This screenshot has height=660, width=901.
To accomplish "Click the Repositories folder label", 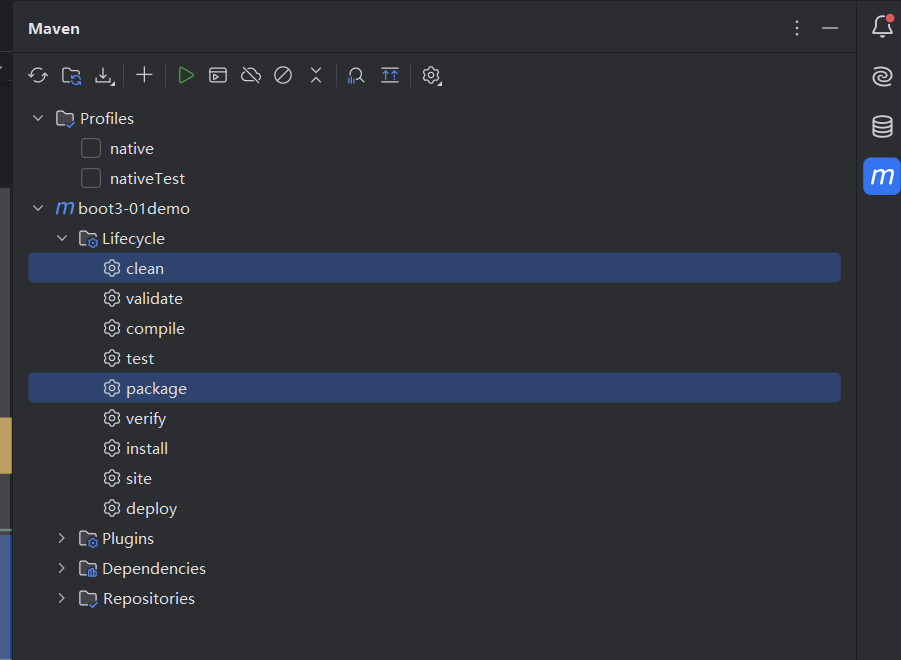I will [149, 599].
